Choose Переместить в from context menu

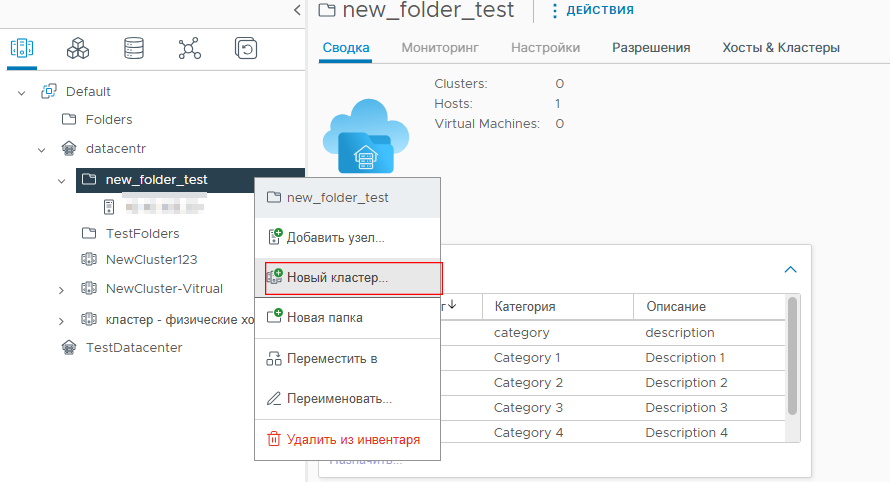tap(347, 359)
